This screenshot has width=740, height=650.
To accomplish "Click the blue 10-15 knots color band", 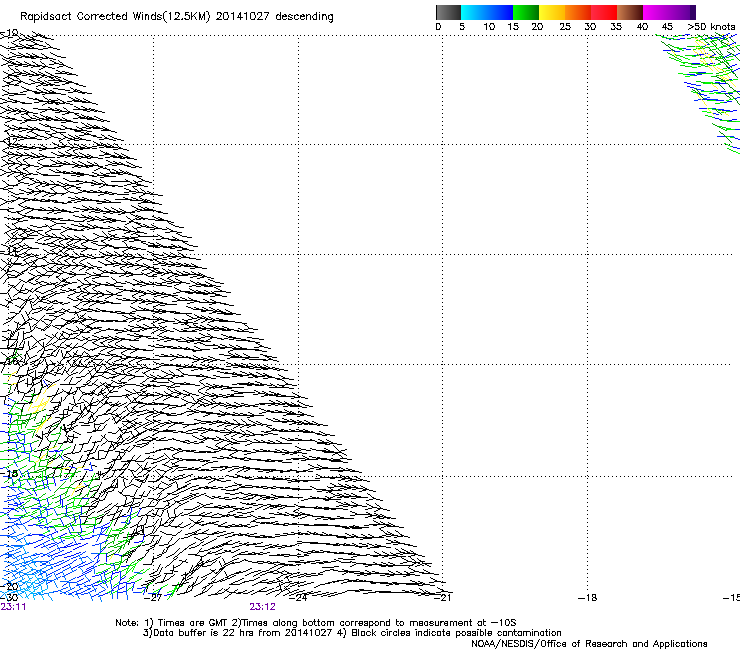I will point(500,12).
